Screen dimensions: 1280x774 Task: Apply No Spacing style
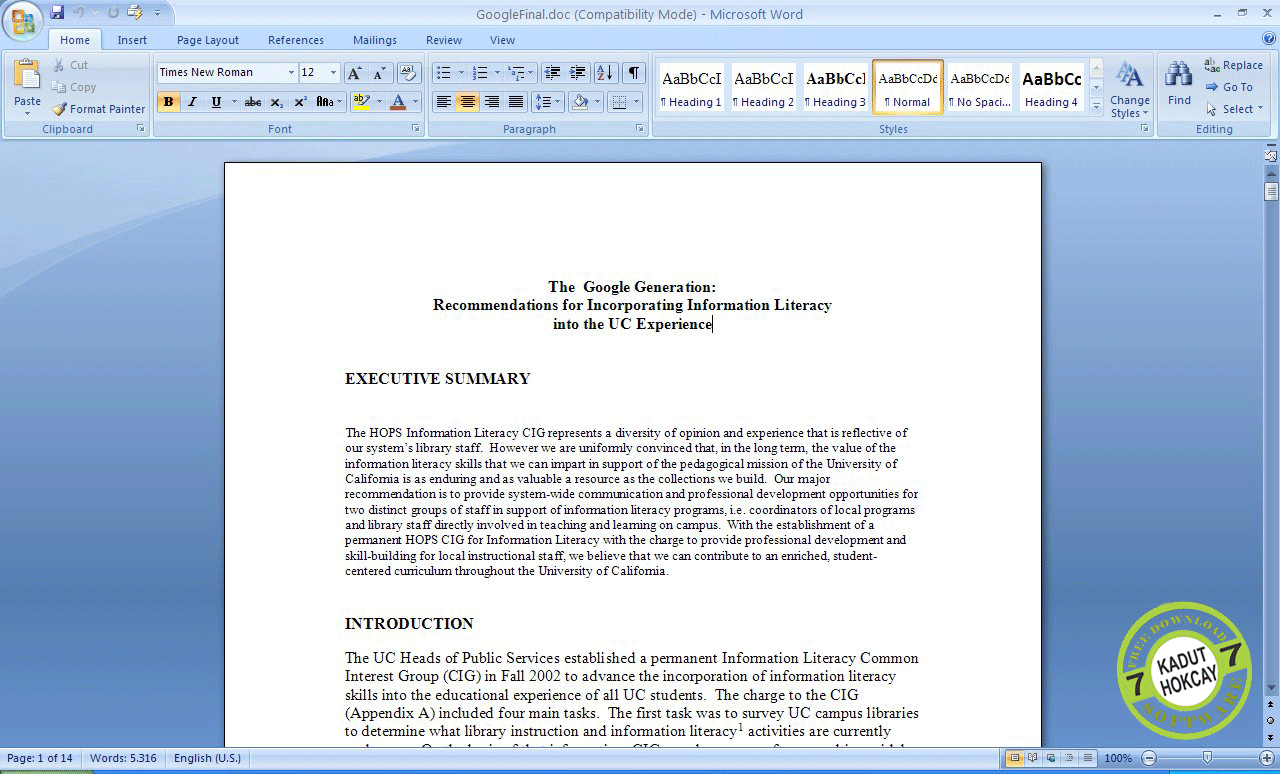pyautogui.click(x=979, y=87)
